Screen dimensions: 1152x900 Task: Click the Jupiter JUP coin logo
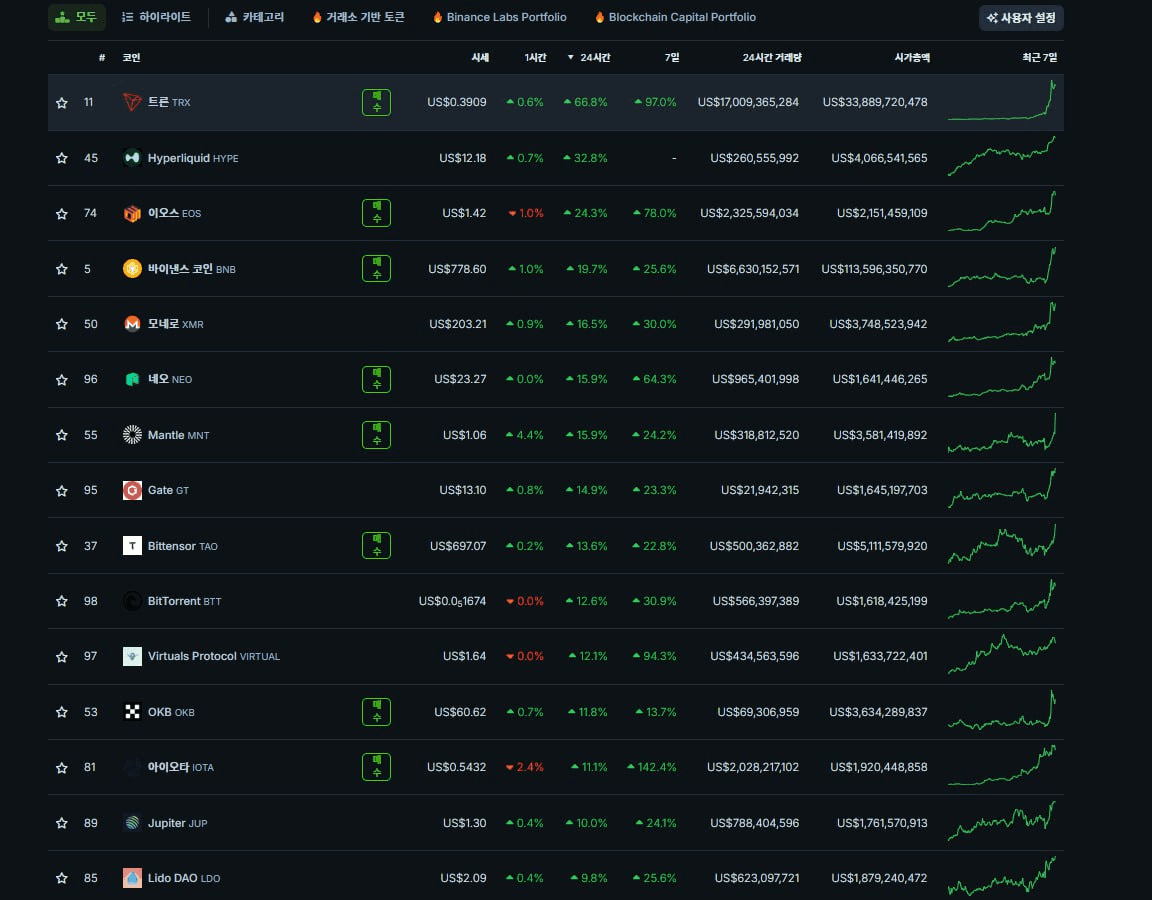tap(132, 823)
